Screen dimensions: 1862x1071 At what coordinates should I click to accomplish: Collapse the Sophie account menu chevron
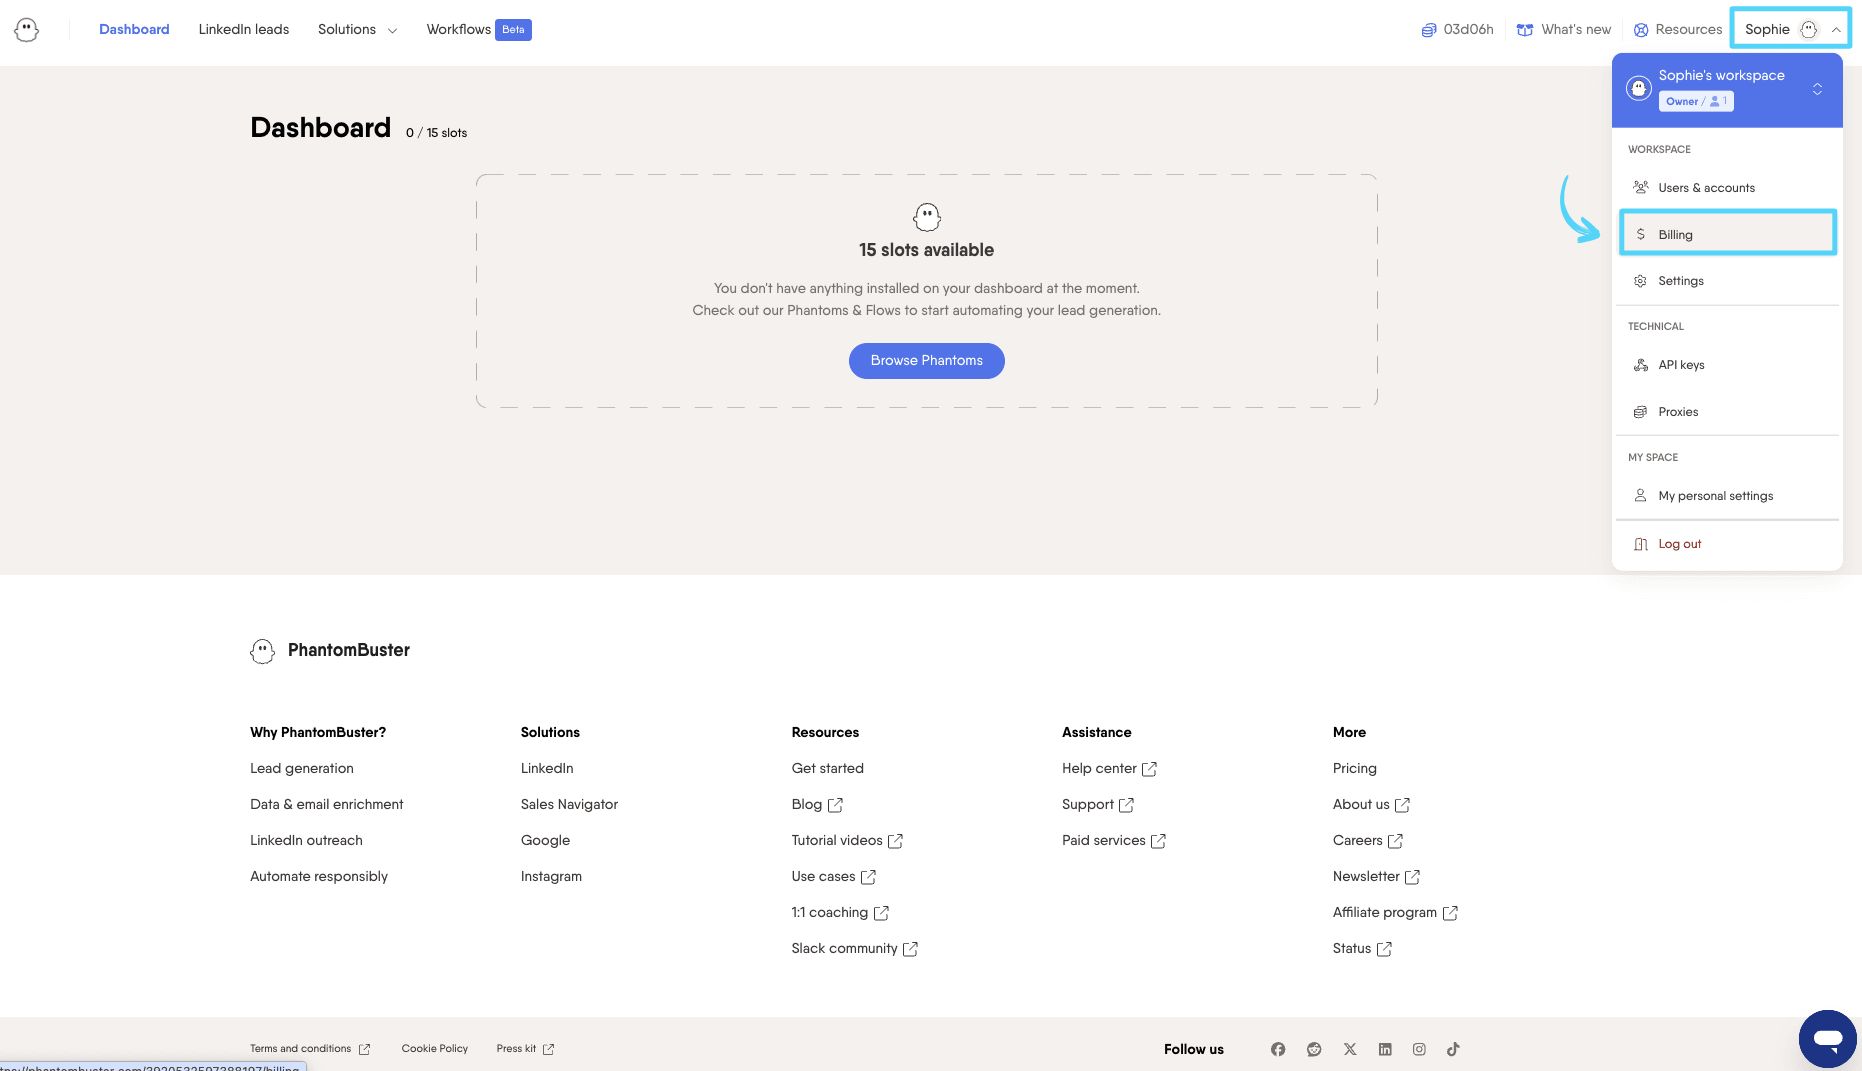(1836, 30)
